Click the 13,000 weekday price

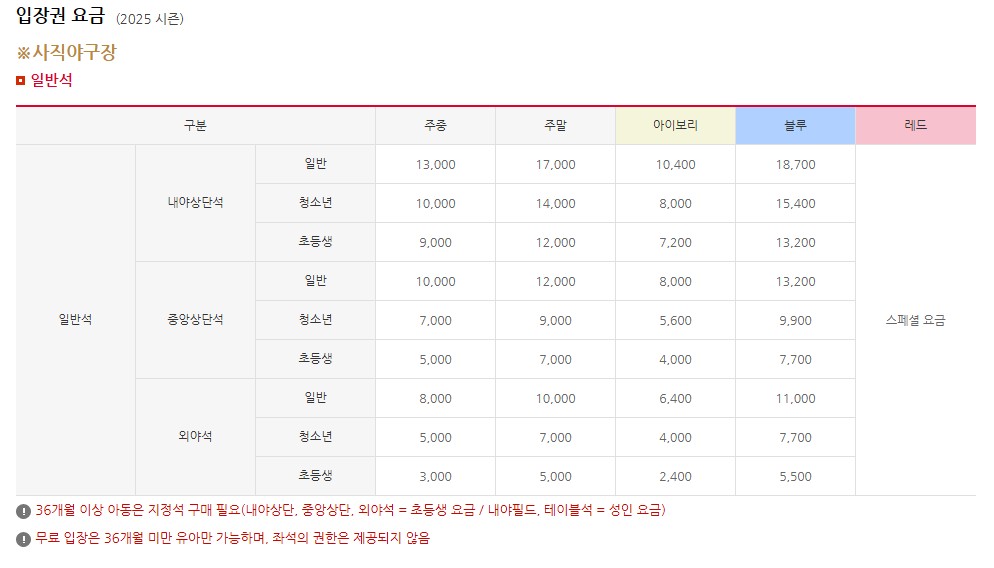coord(436,165)
